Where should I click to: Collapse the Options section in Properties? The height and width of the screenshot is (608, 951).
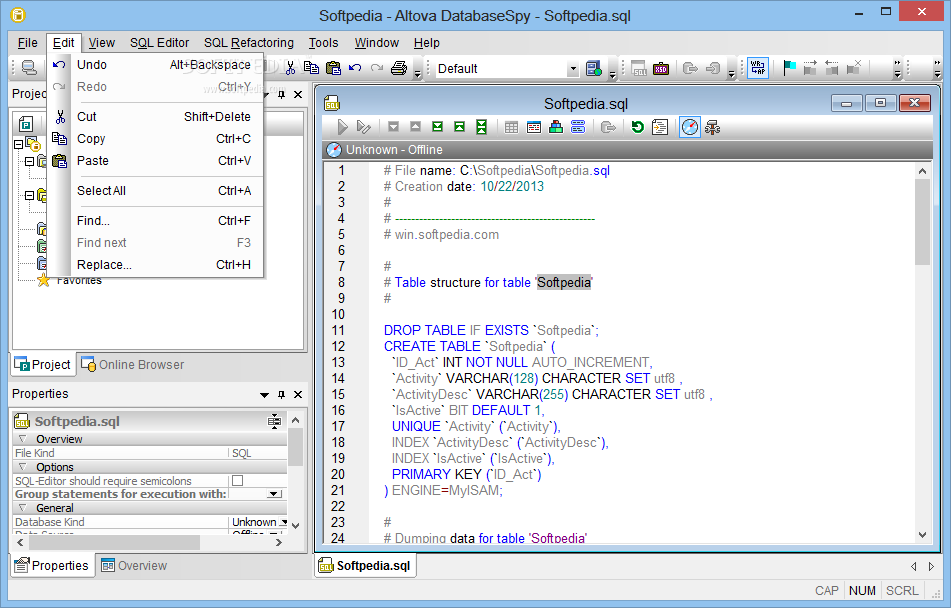[22, 467]
